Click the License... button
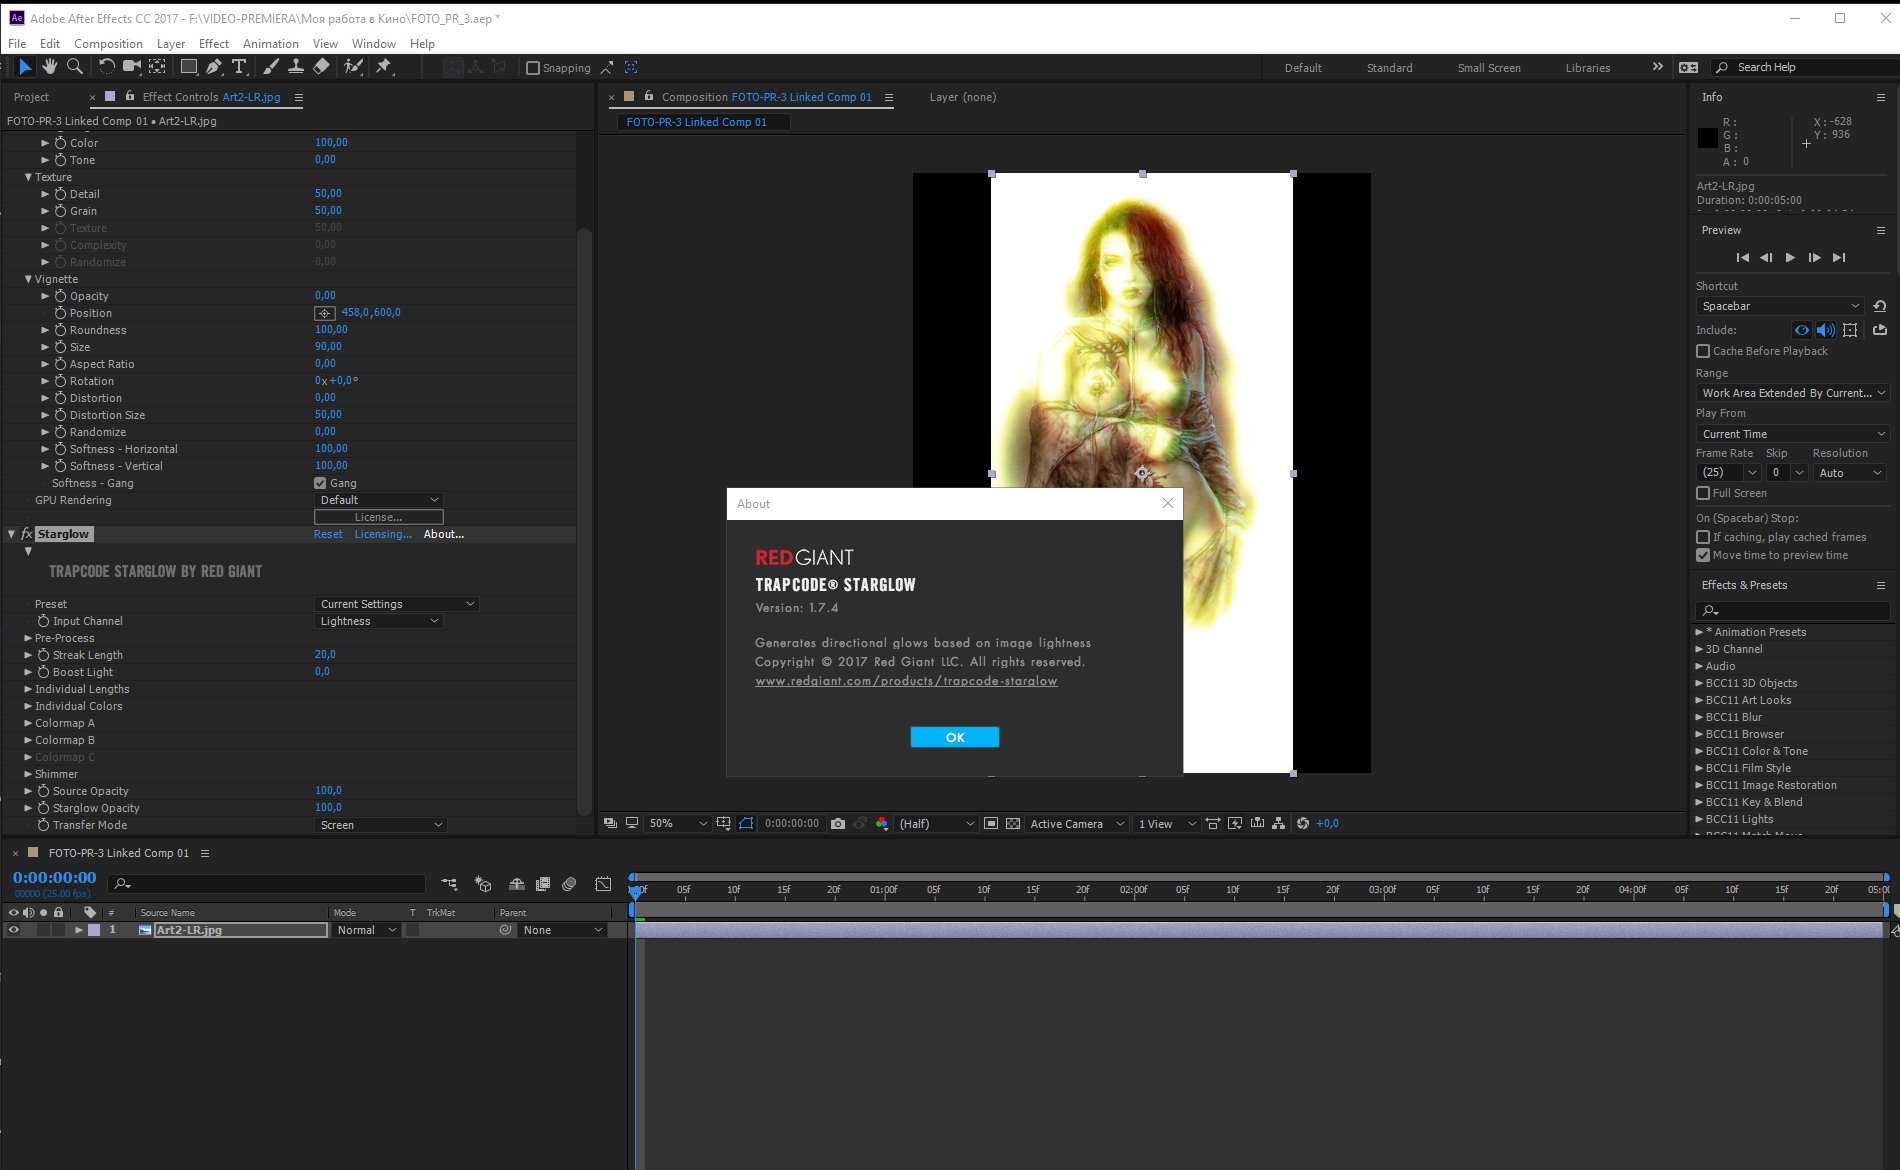Viewport: 1900px width, 1170px height. [x=379, y=517]
